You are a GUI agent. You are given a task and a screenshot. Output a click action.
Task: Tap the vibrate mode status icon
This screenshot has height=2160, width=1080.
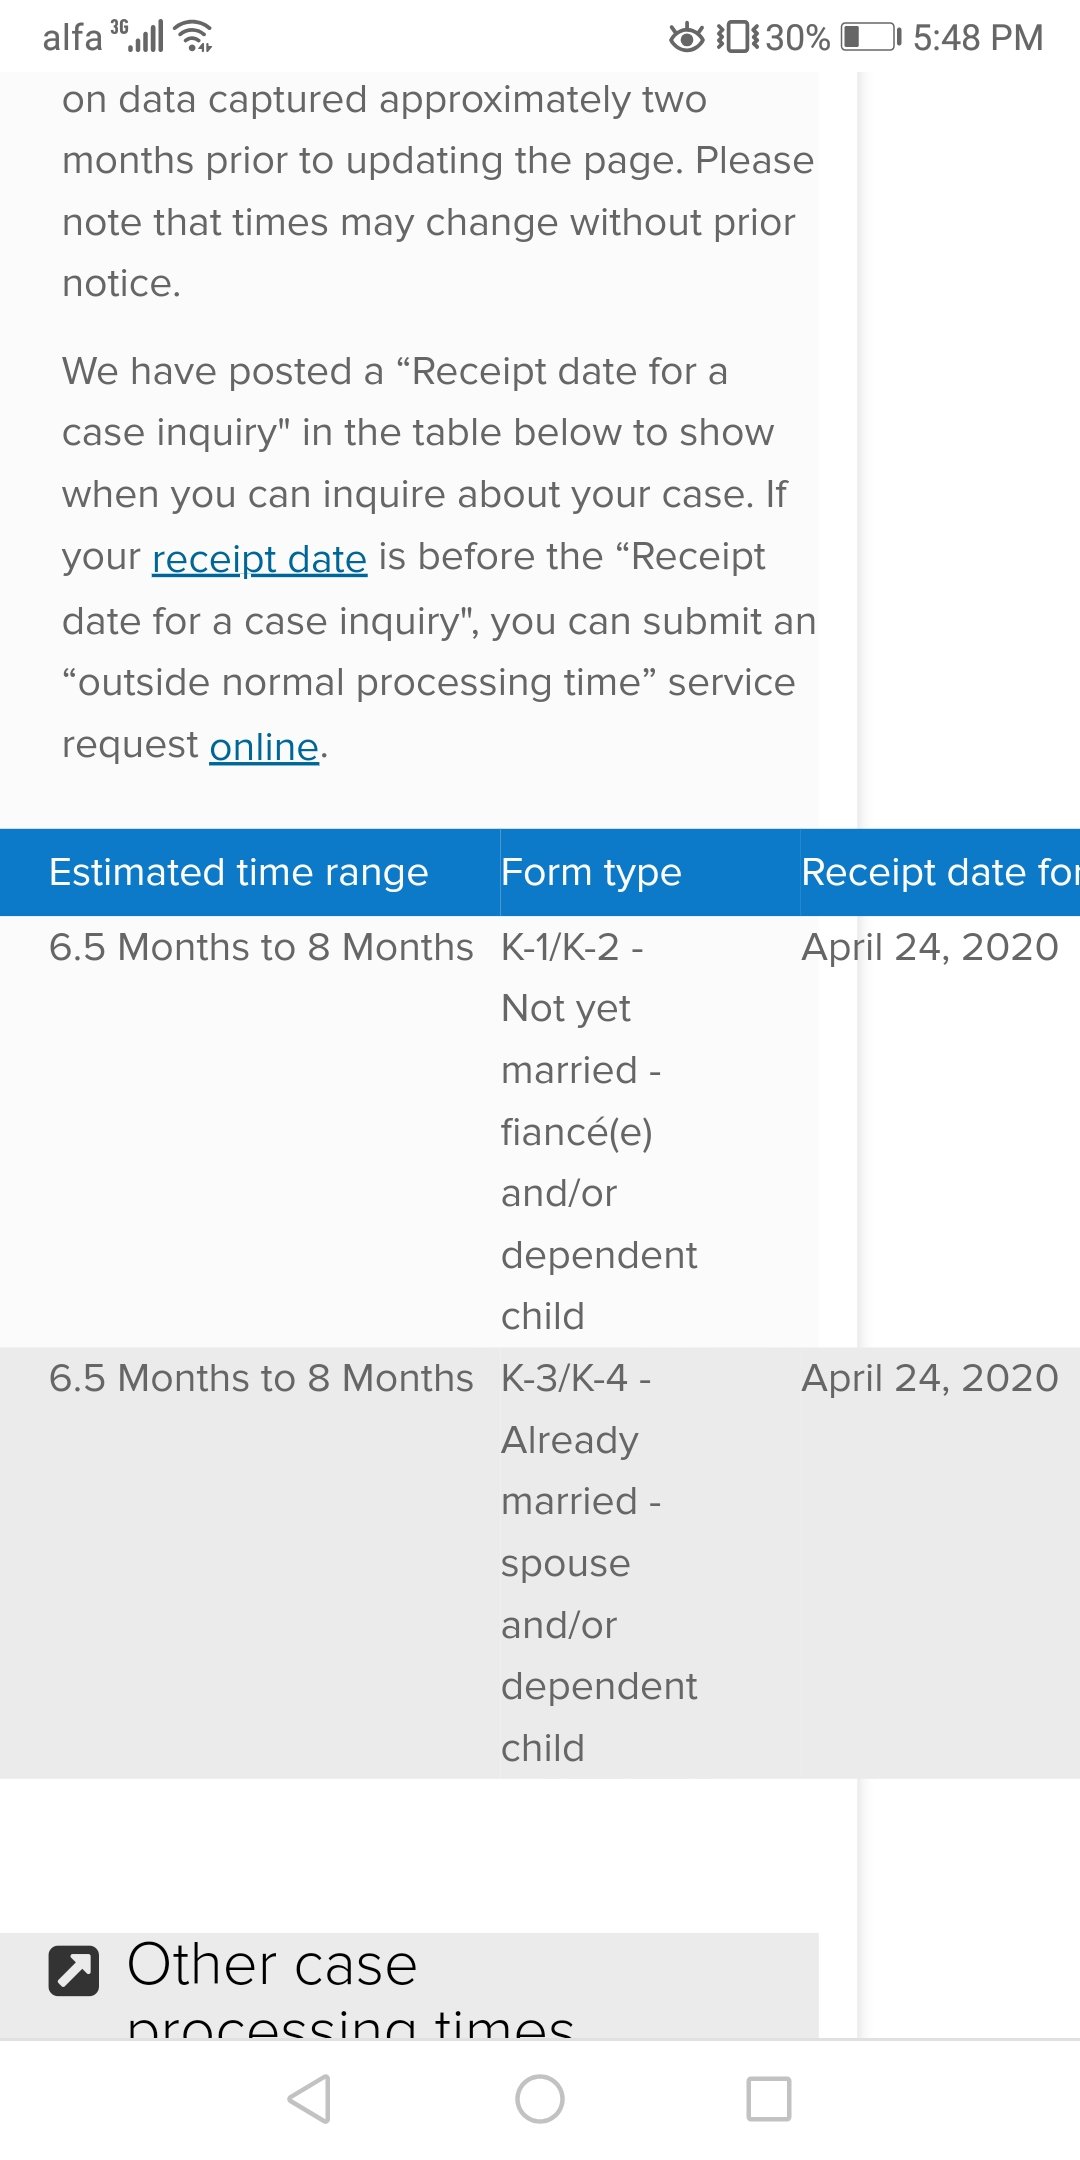pyautogui.click(x=738, y=38)
